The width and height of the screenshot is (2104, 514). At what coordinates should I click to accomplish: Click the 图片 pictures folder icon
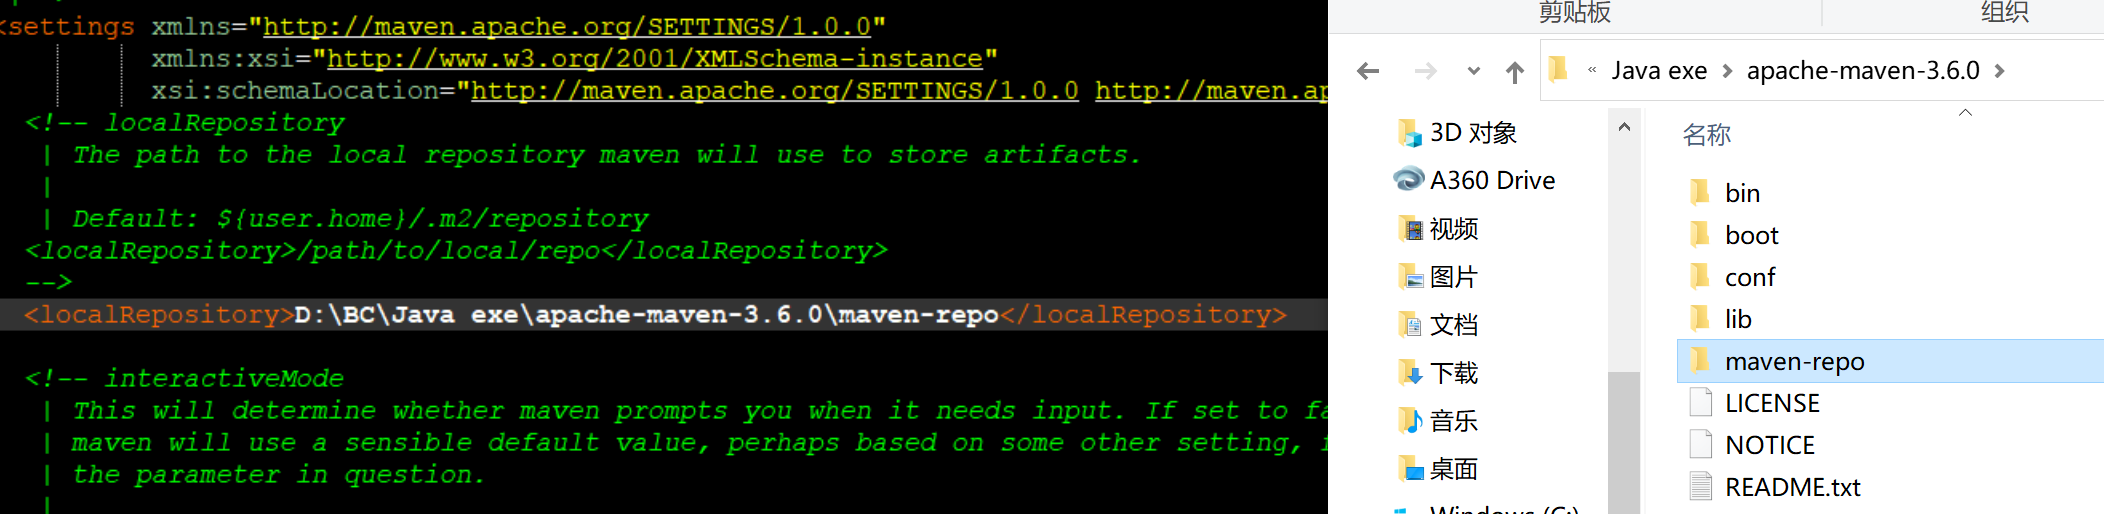click(x=1411, y=277)
